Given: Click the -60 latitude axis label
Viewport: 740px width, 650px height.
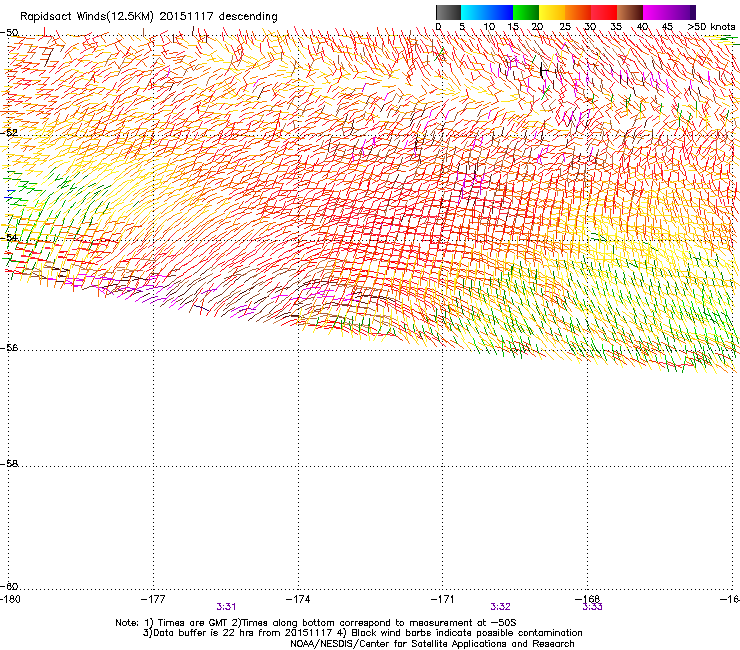Looking at the screenshot, I should point(10,587).
